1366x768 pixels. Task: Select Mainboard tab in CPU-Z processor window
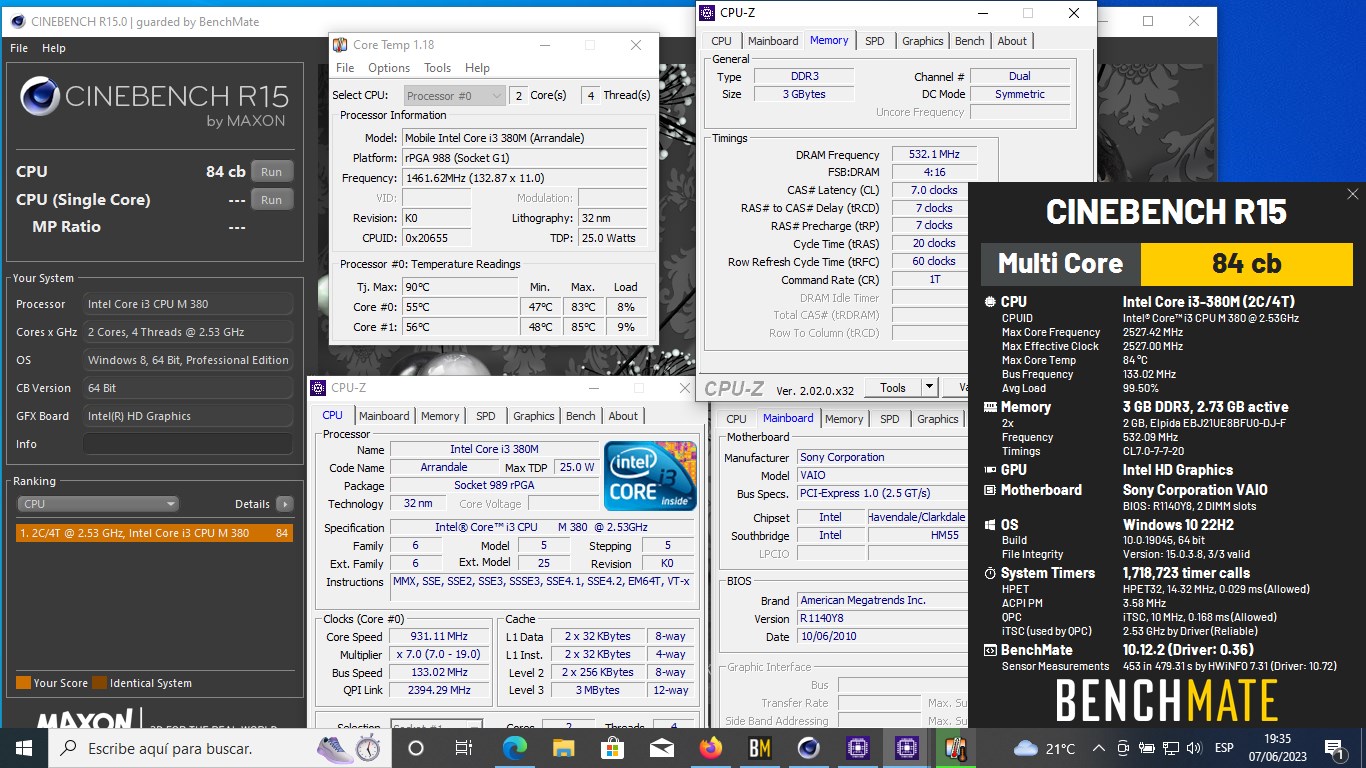click(x=384, y=416)
